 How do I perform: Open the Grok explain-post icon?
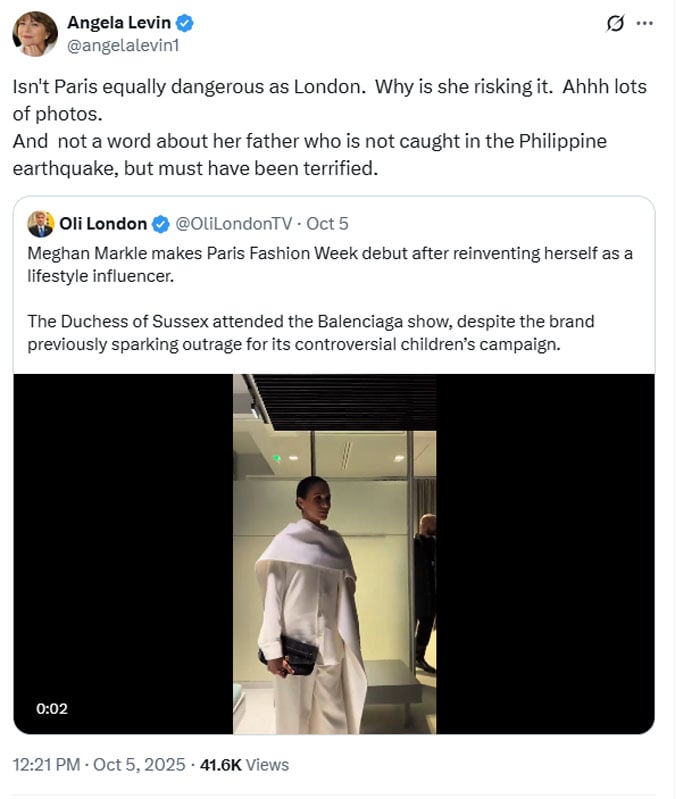click(616, 23)
